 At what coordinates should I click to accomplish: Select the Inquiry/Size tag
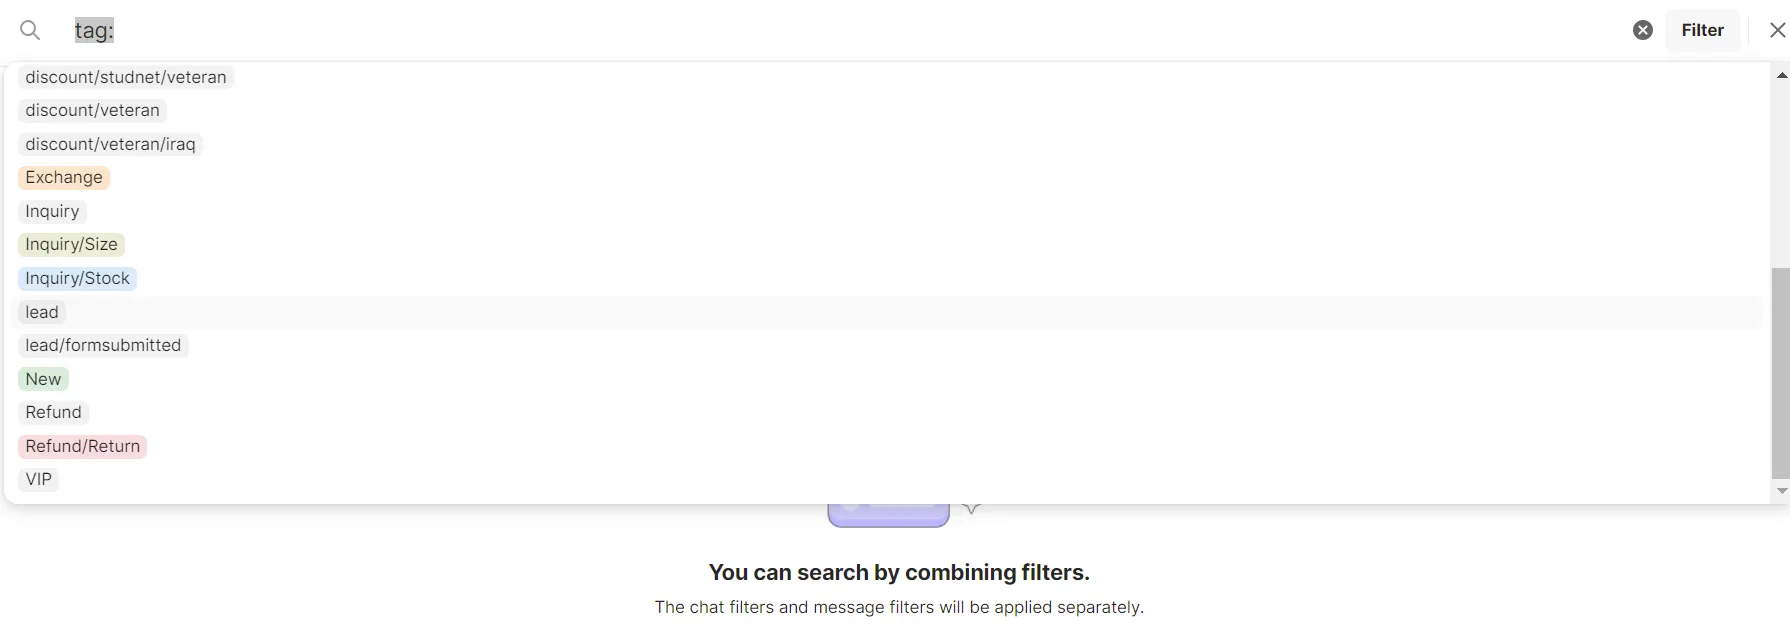click(x=71, y=244)
